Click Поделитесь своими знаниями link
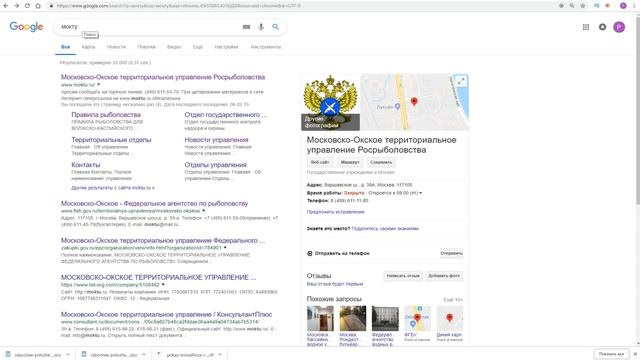 pyautogui.click(x=385, y=229)
